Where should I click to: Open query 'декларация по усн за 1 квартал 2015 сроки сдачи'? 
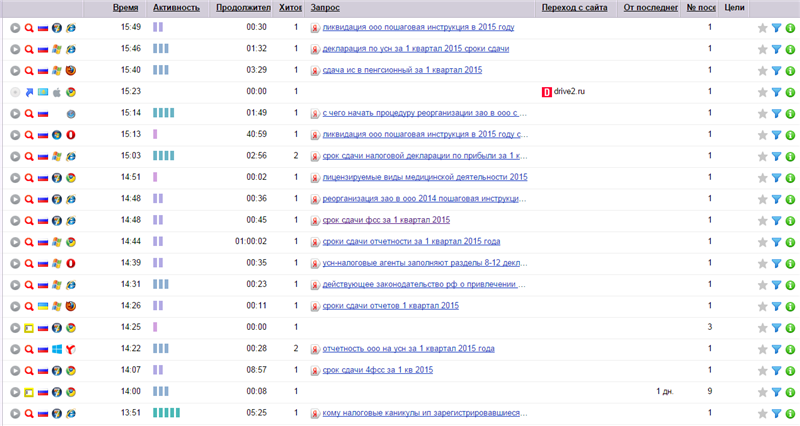tap(416, 49)
